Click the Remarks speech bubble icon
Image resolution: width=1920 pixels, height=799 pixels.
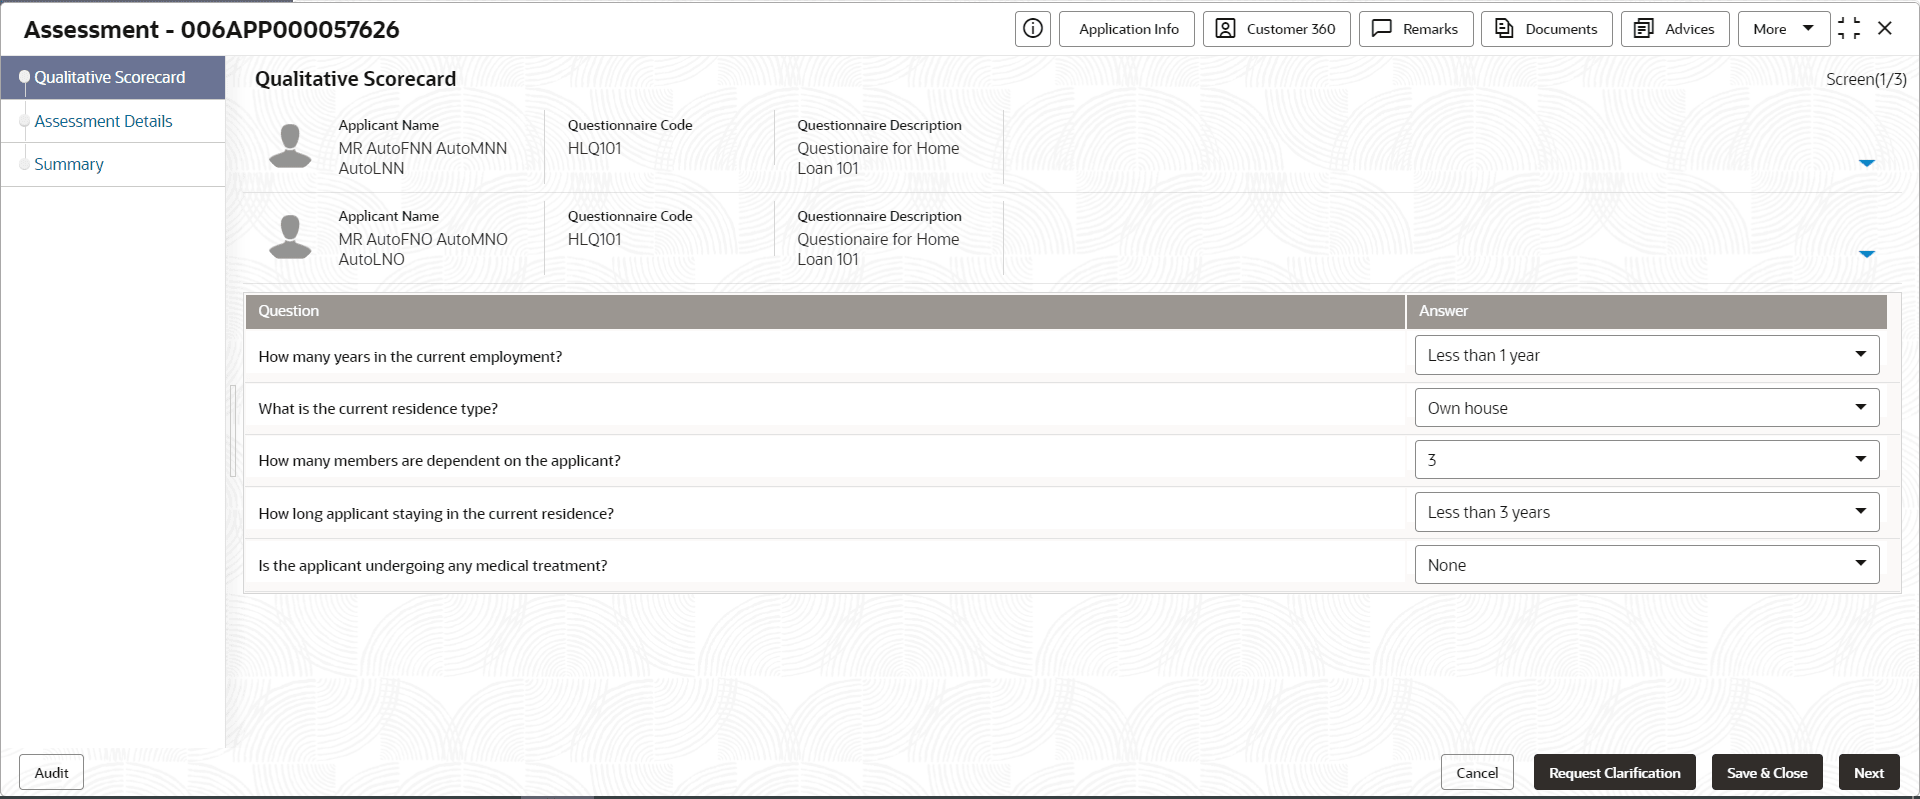1382,29
